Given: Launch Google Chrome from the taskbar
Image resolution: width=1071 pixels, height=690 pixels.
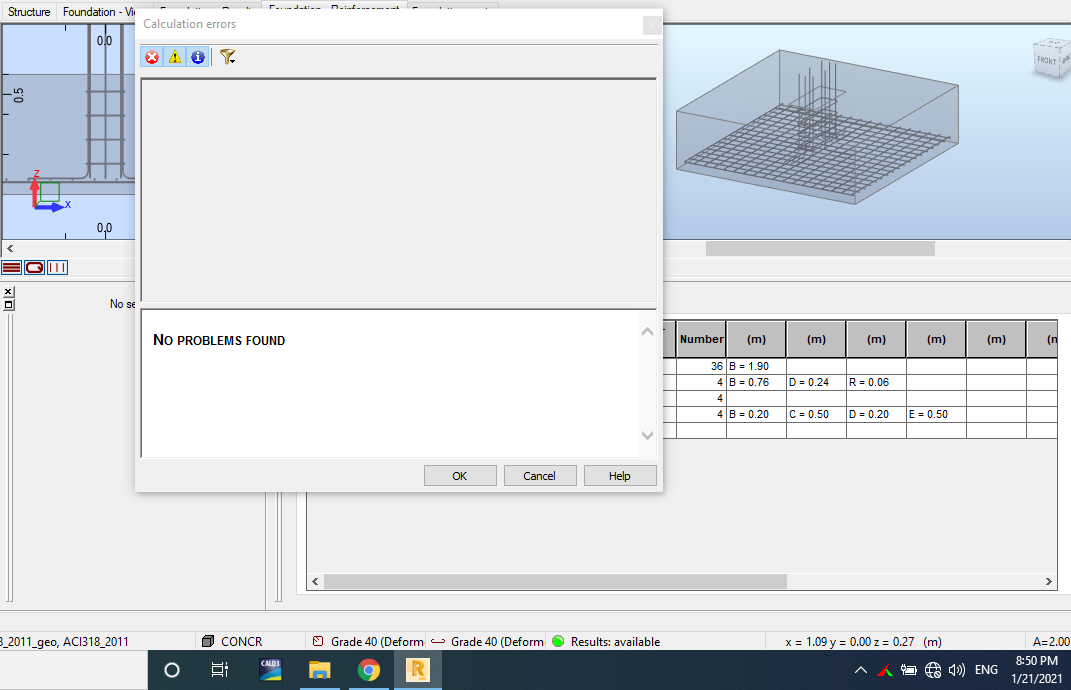Looking at the screenshot, I should (x=368, y=670).
